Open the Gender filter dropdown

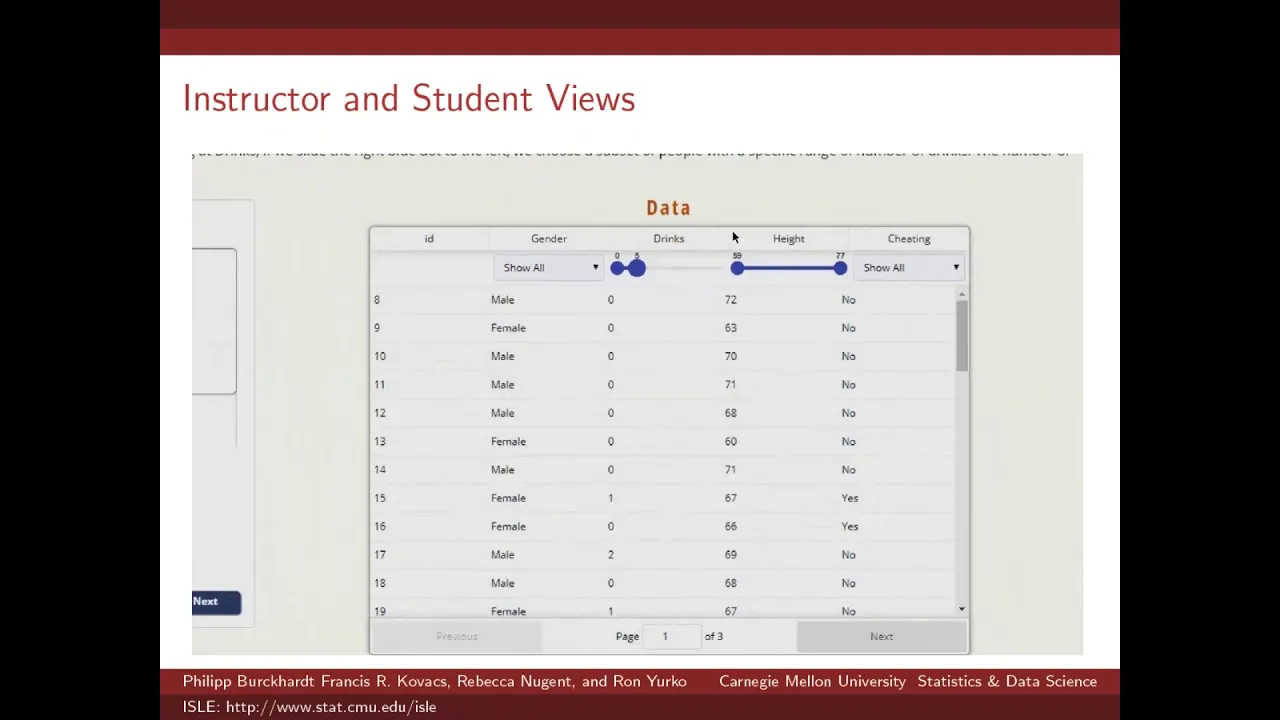click(549, 268)
